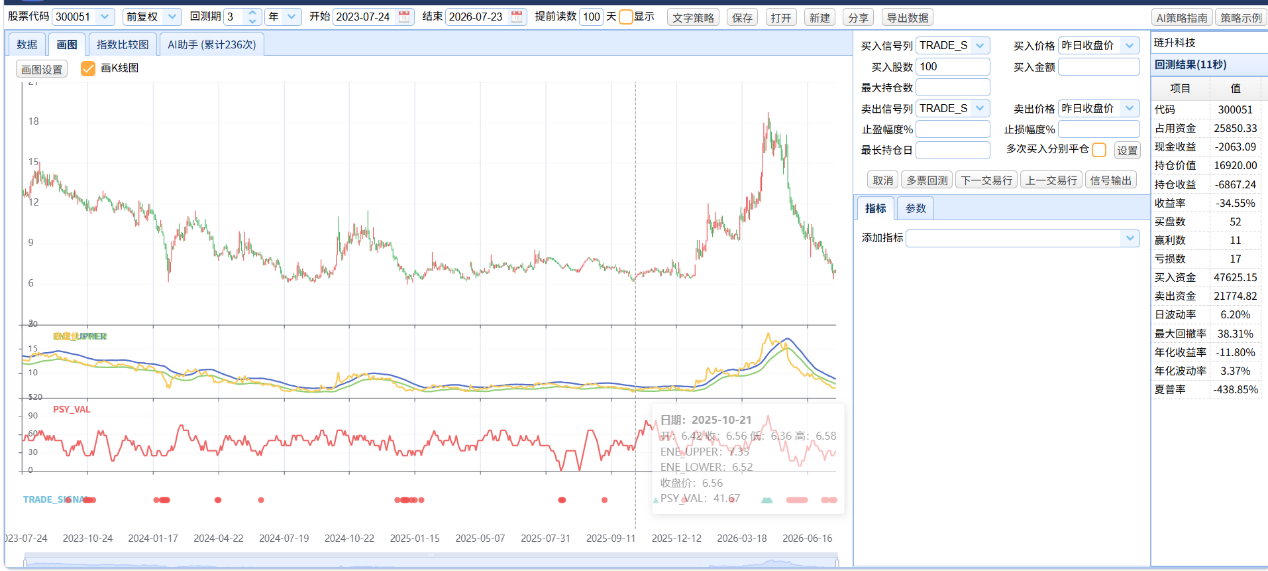1268x571 pixels.
Task: Open the start date calendar picker
Action: pyautogui.click(x=404, y=17)
